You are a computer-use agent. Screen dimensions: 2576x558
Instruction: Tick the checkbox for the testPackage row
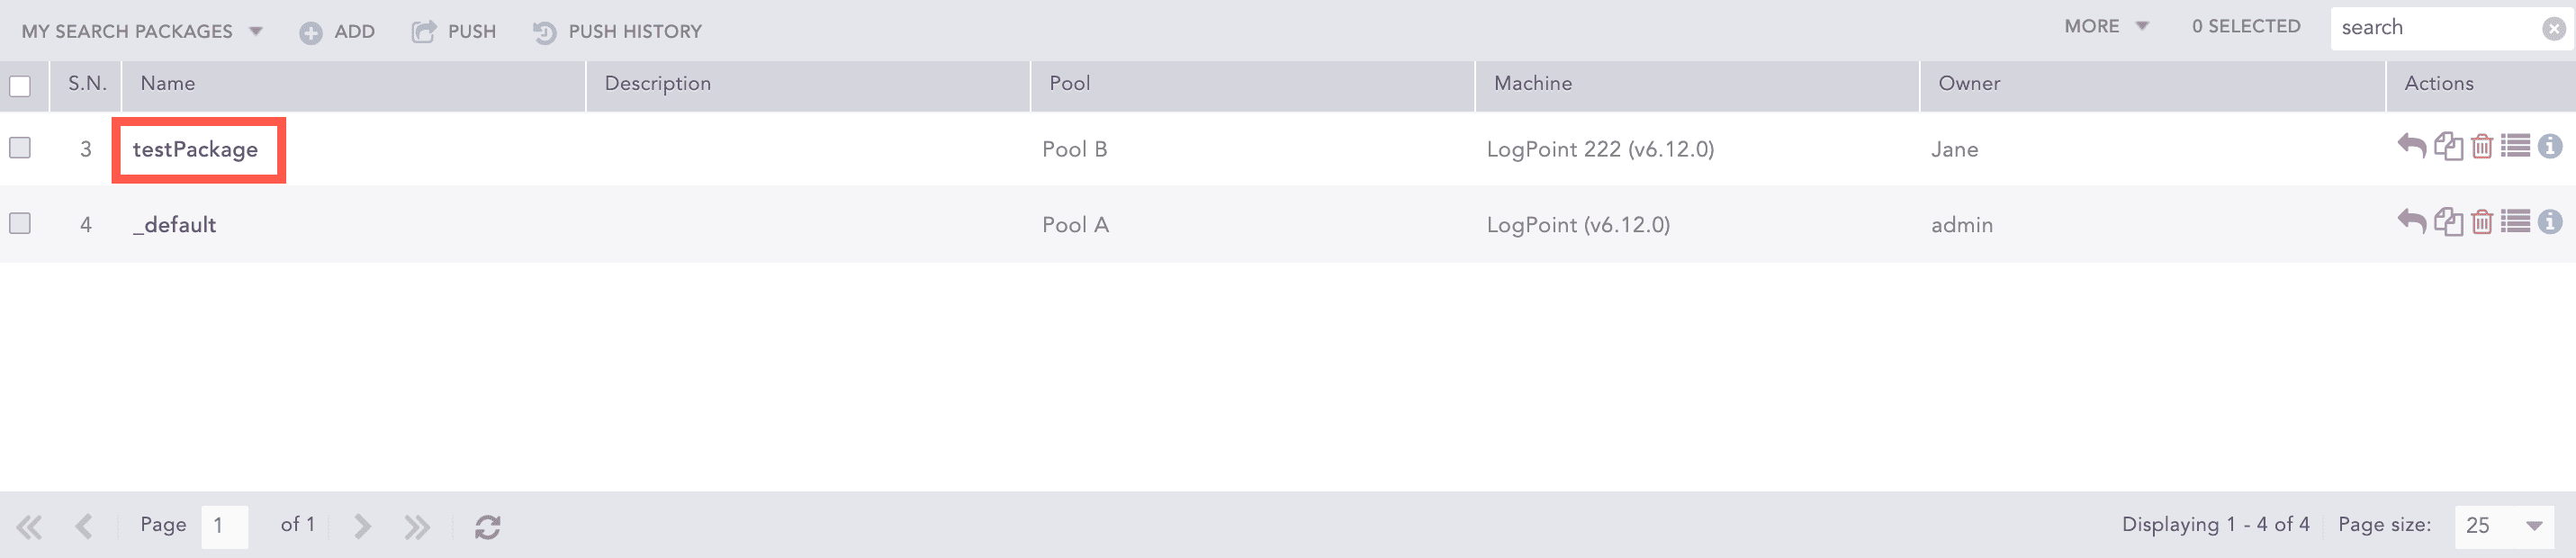pyautogui.click(x=20, y=148)
